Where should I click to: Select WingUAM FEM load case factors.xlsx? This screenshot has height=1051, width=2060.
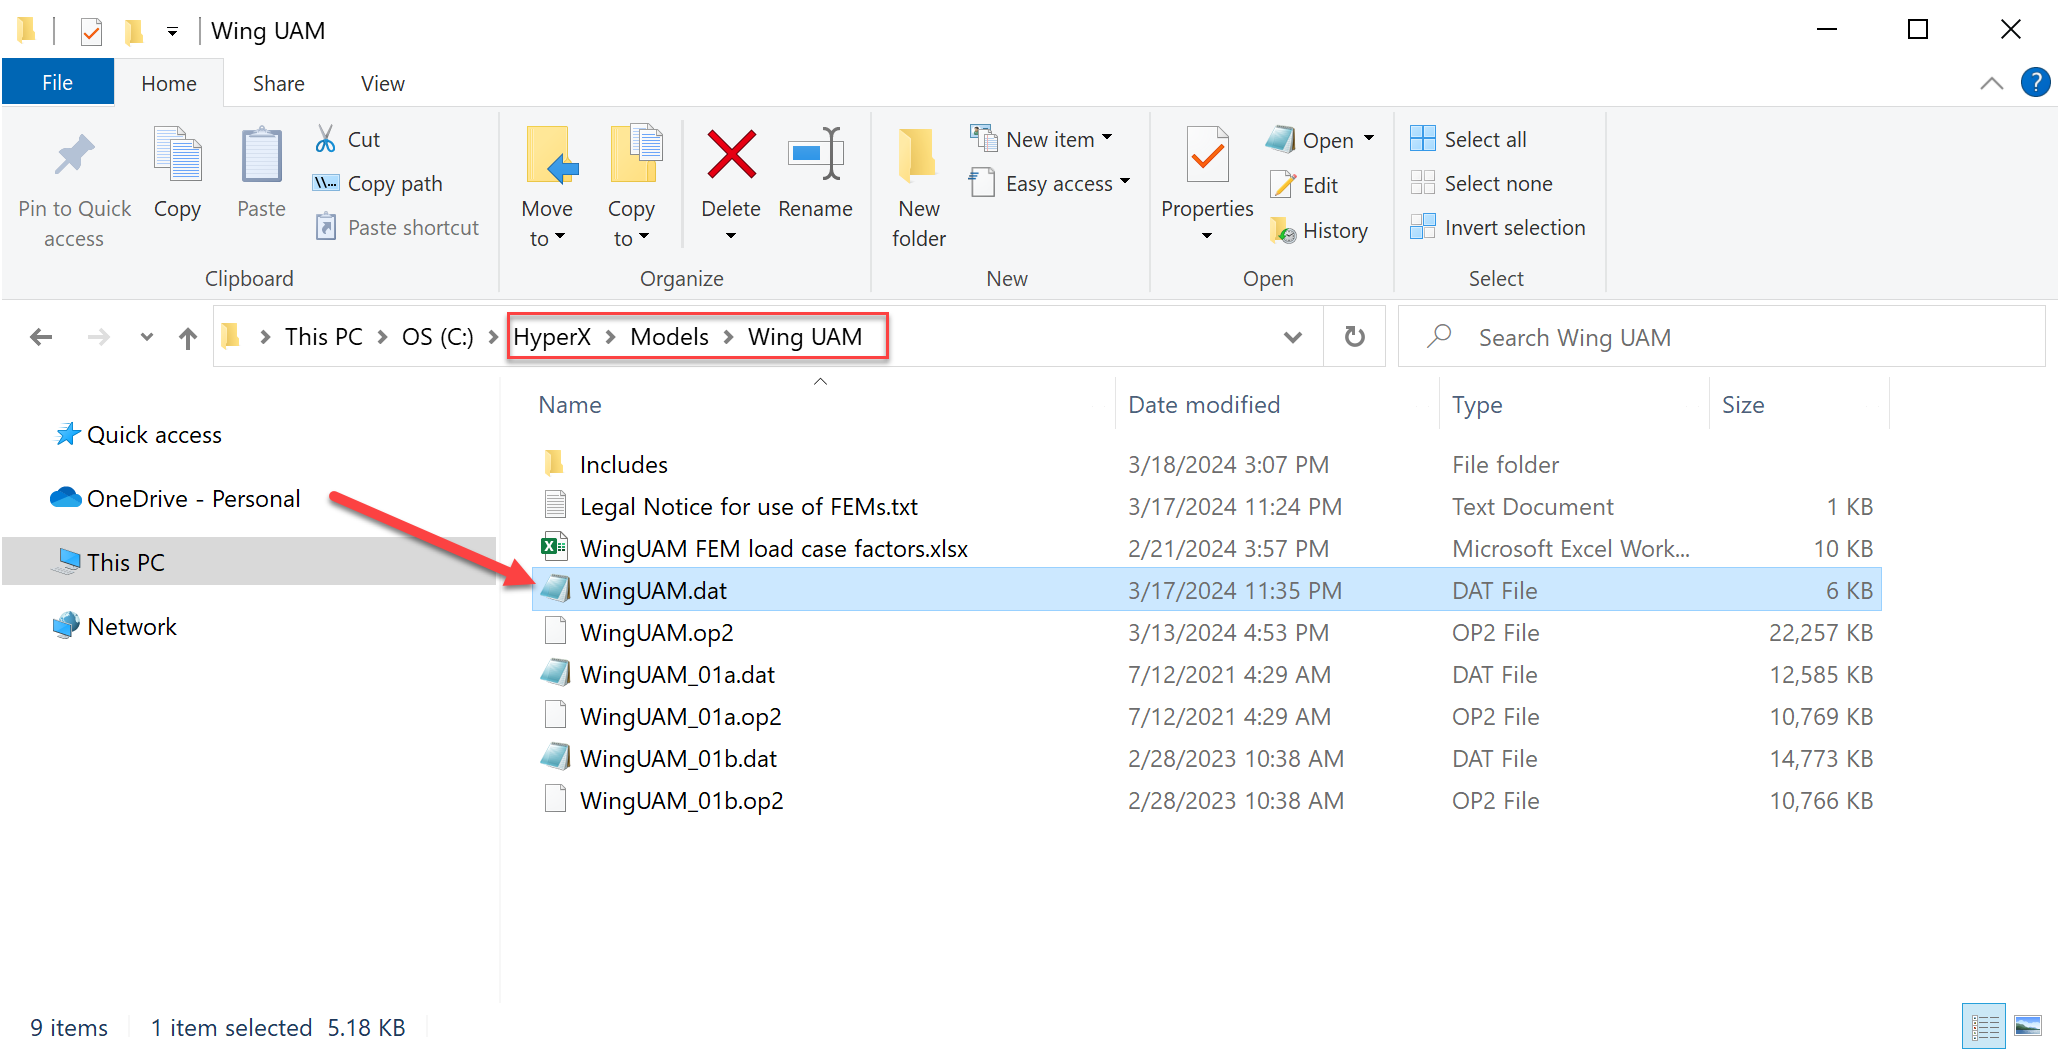[1206, 549]
